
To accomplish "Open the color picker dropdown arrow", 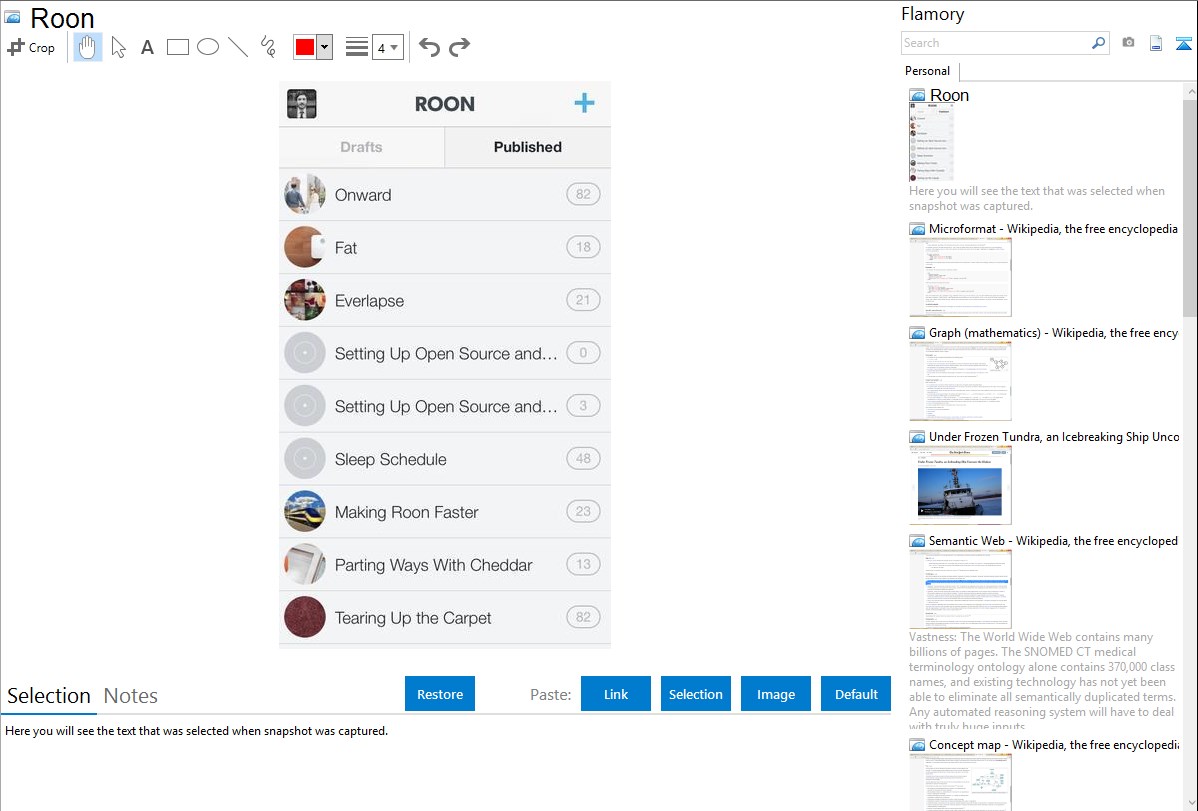I will [x=325, y=47].
